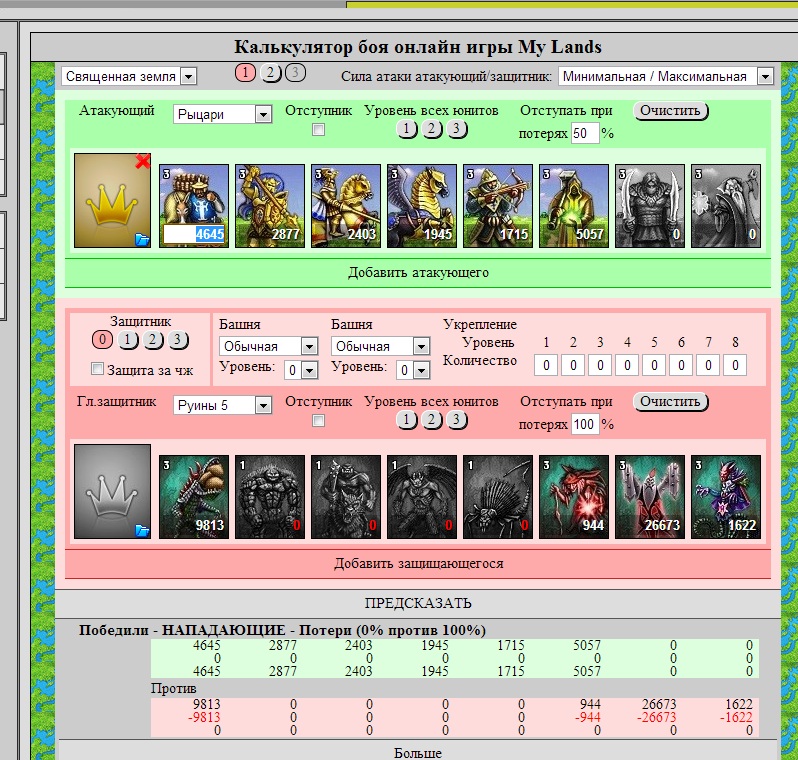Viewport: 798px width, 760px height.
Task: Select attacker flying unit with 1945
Action: tap(422, 206)
